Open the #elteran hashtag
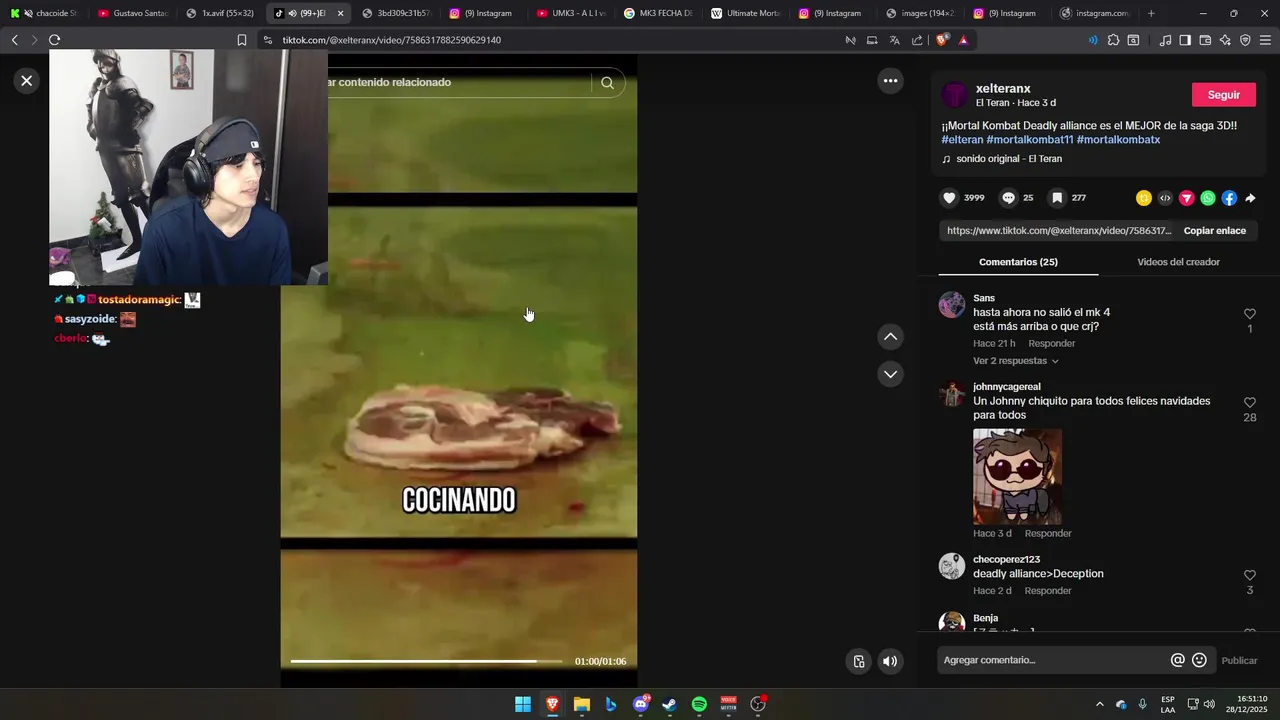This screenshot has width=1280, height=720. coord(962,140)
